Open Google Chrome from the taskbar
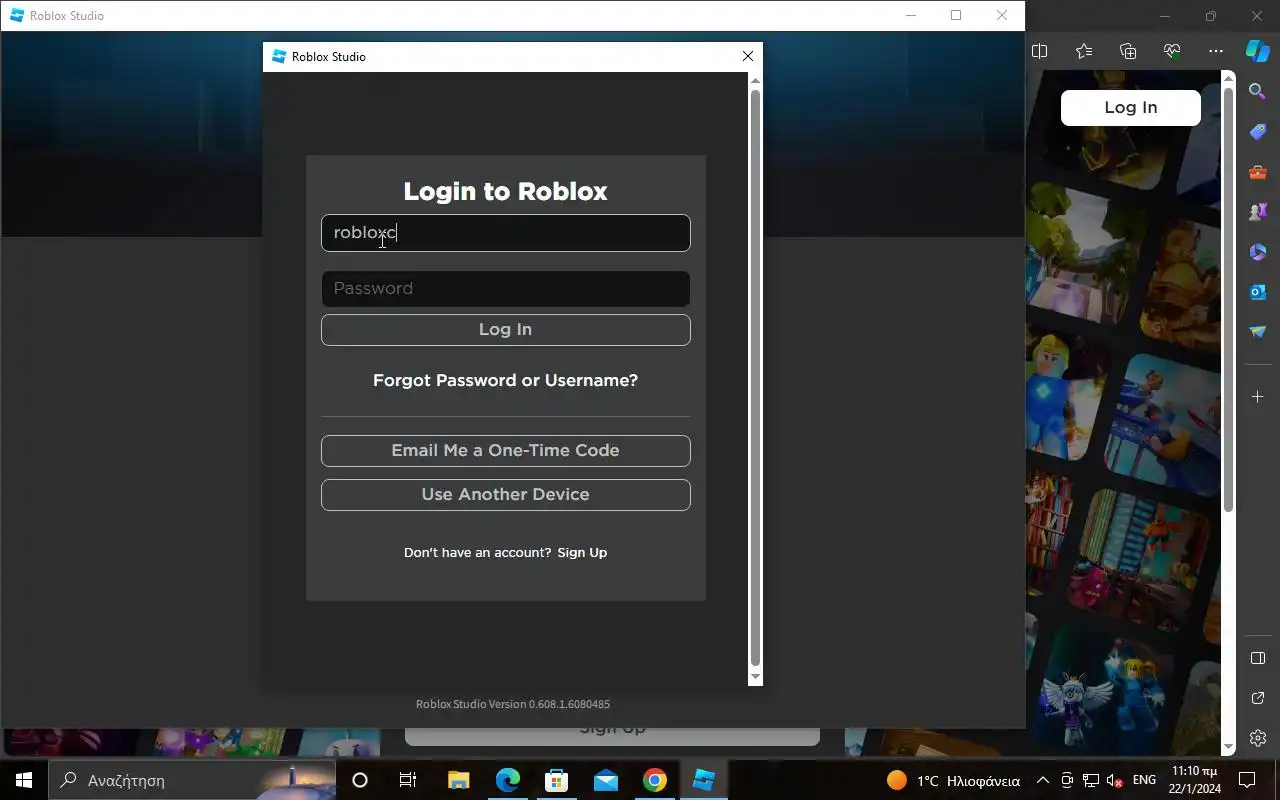 [655, 780]
